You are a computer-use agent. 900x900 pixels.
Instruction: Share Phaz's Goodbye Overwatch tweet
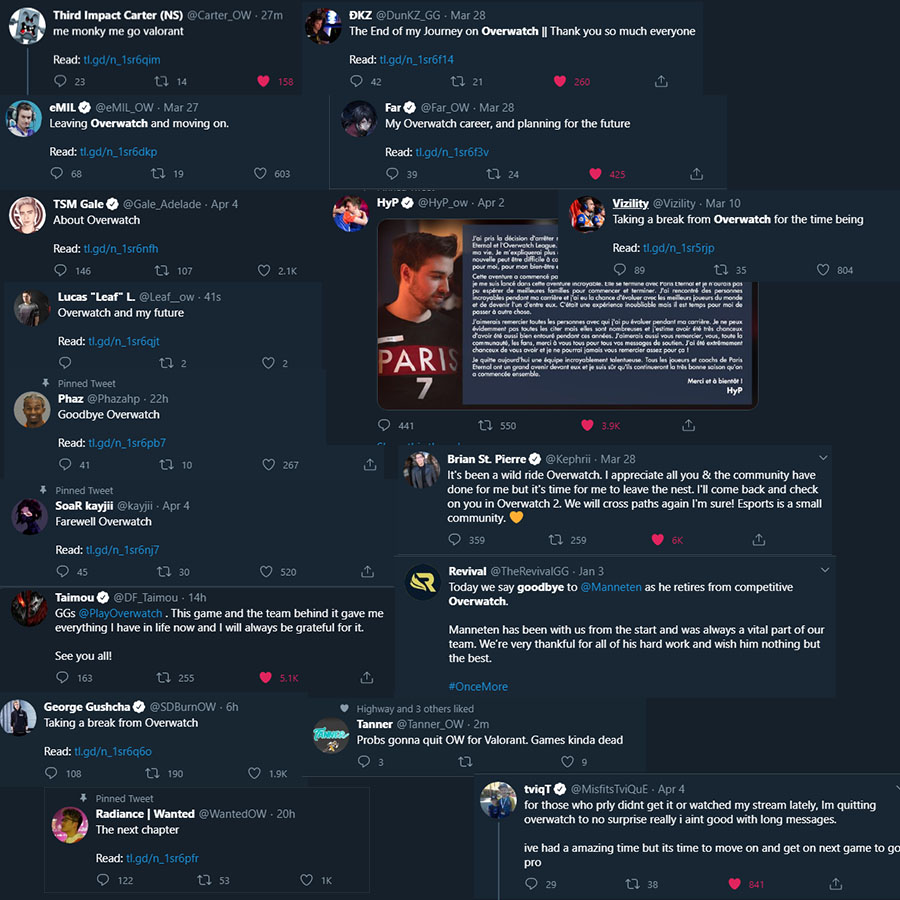coord(370,464)
